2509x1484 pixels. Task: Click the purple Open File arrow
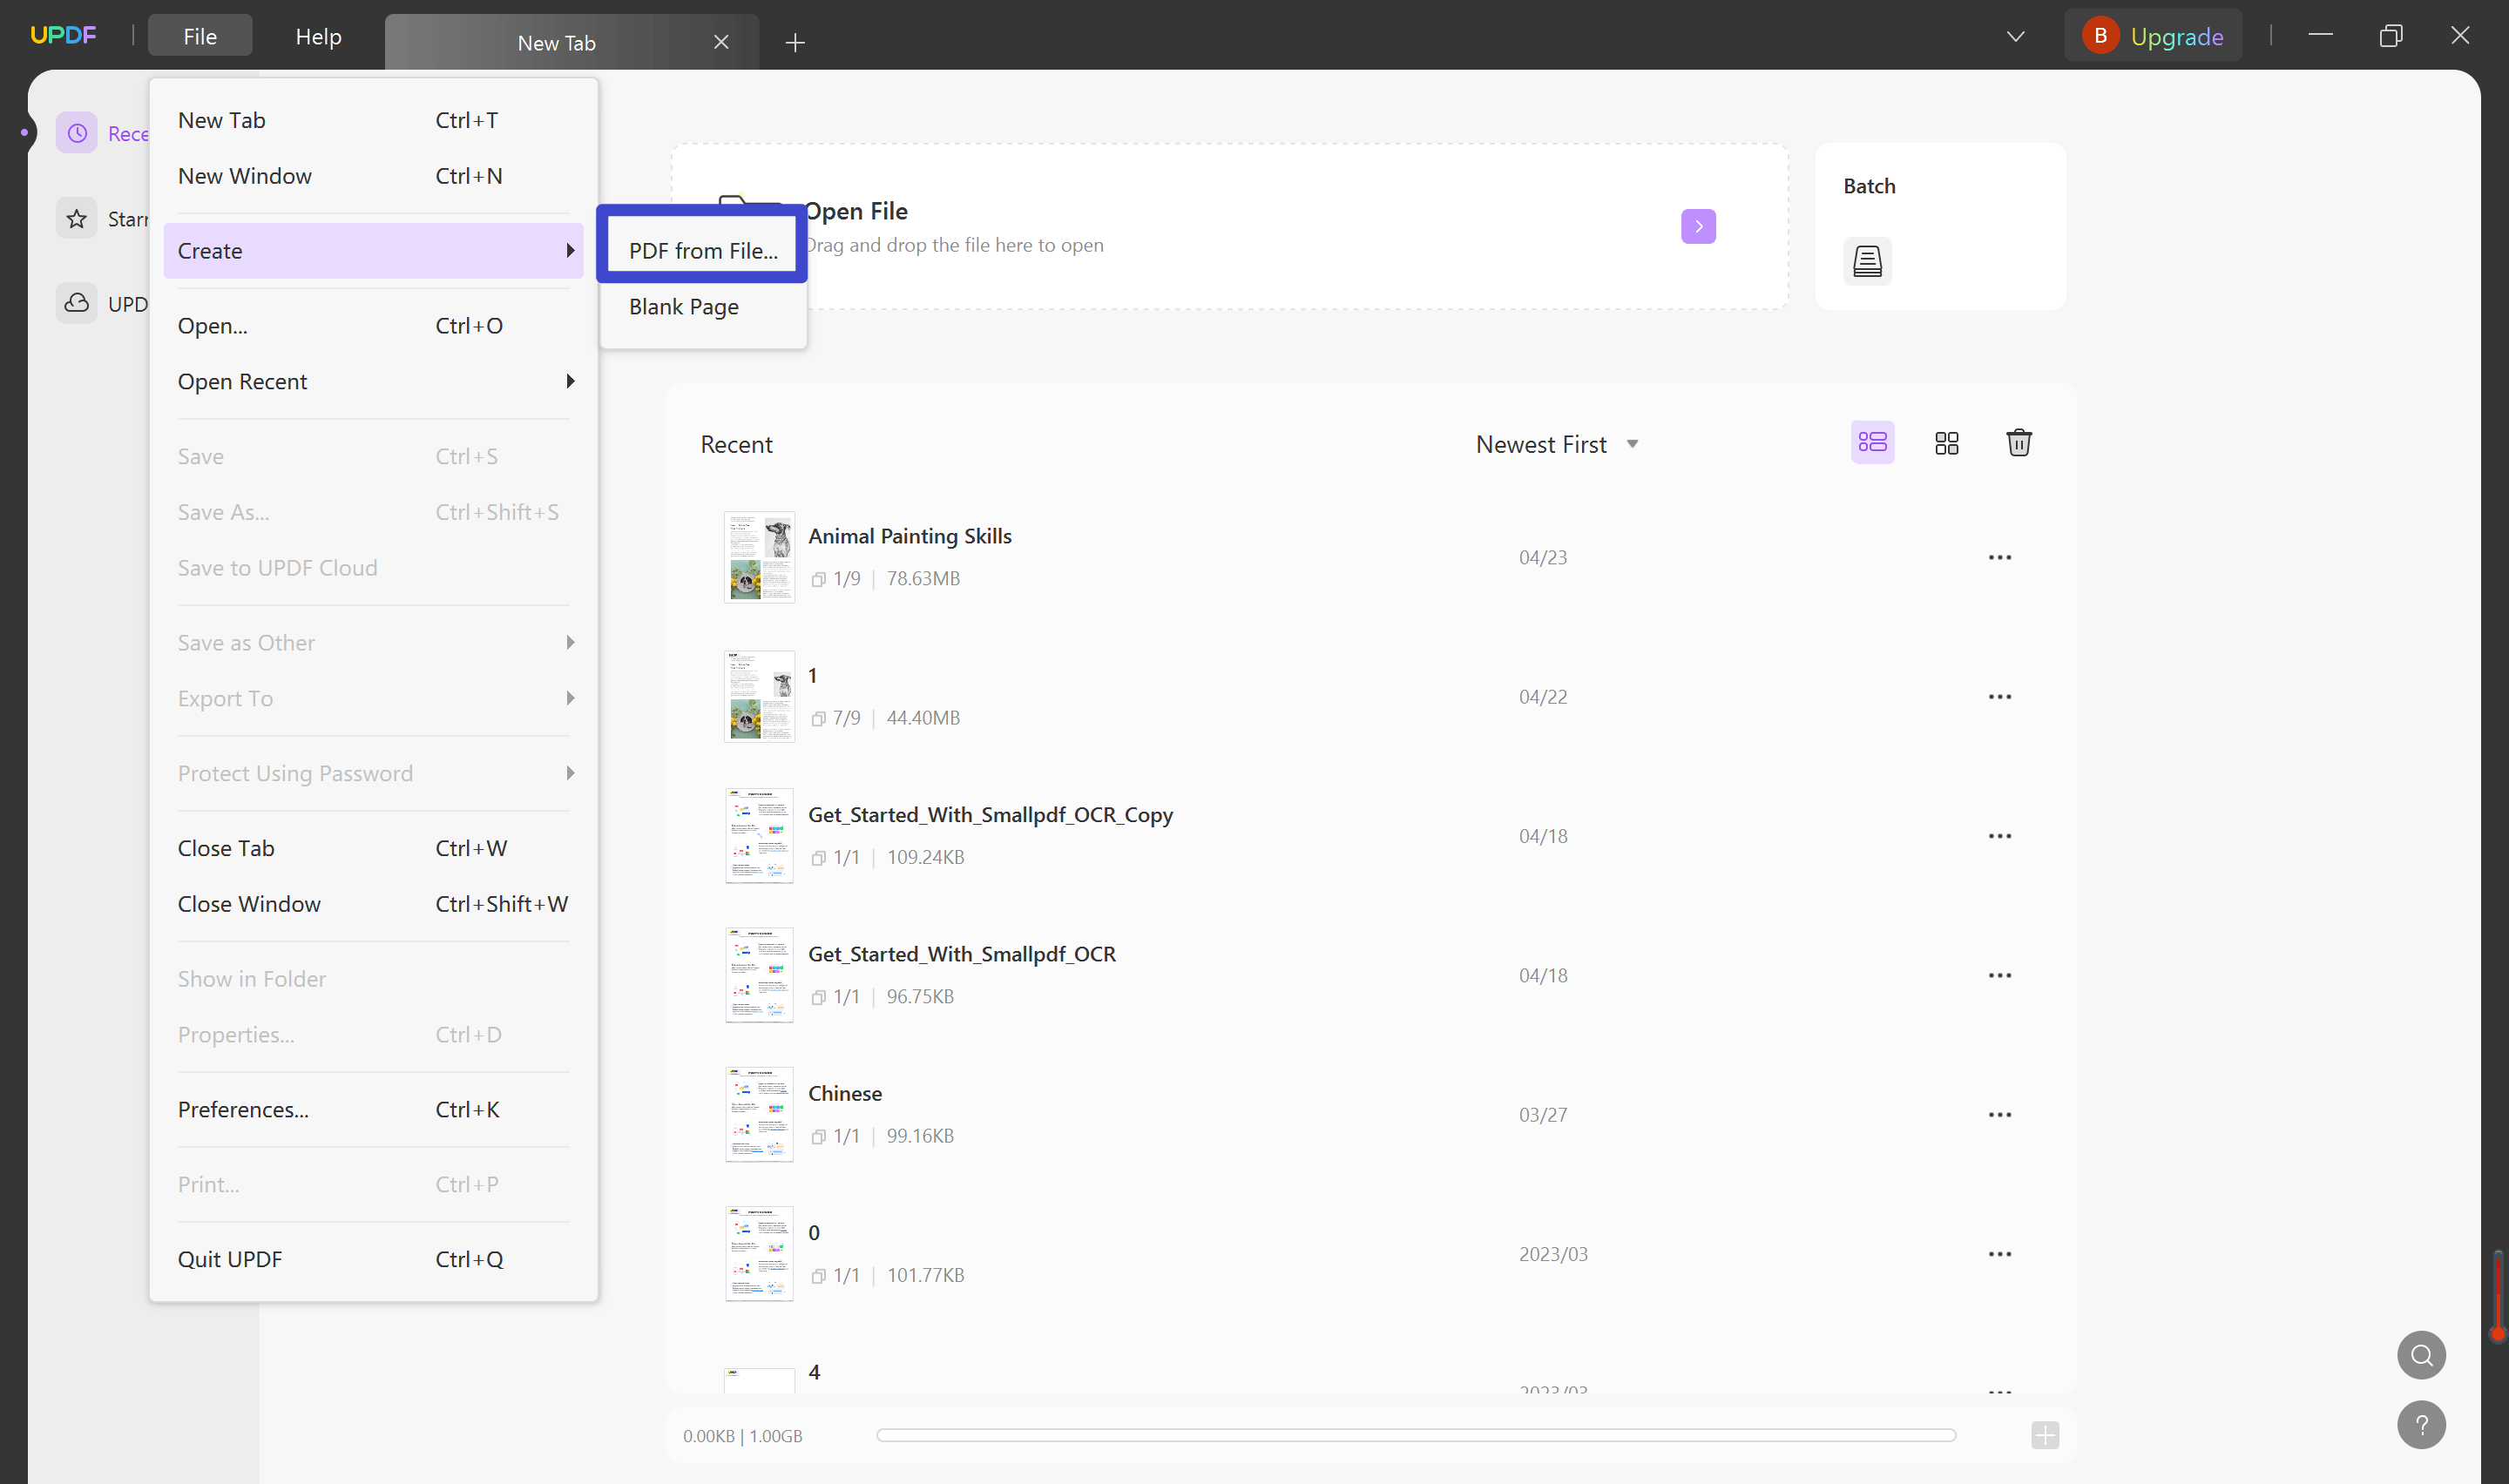(1697, 227)
